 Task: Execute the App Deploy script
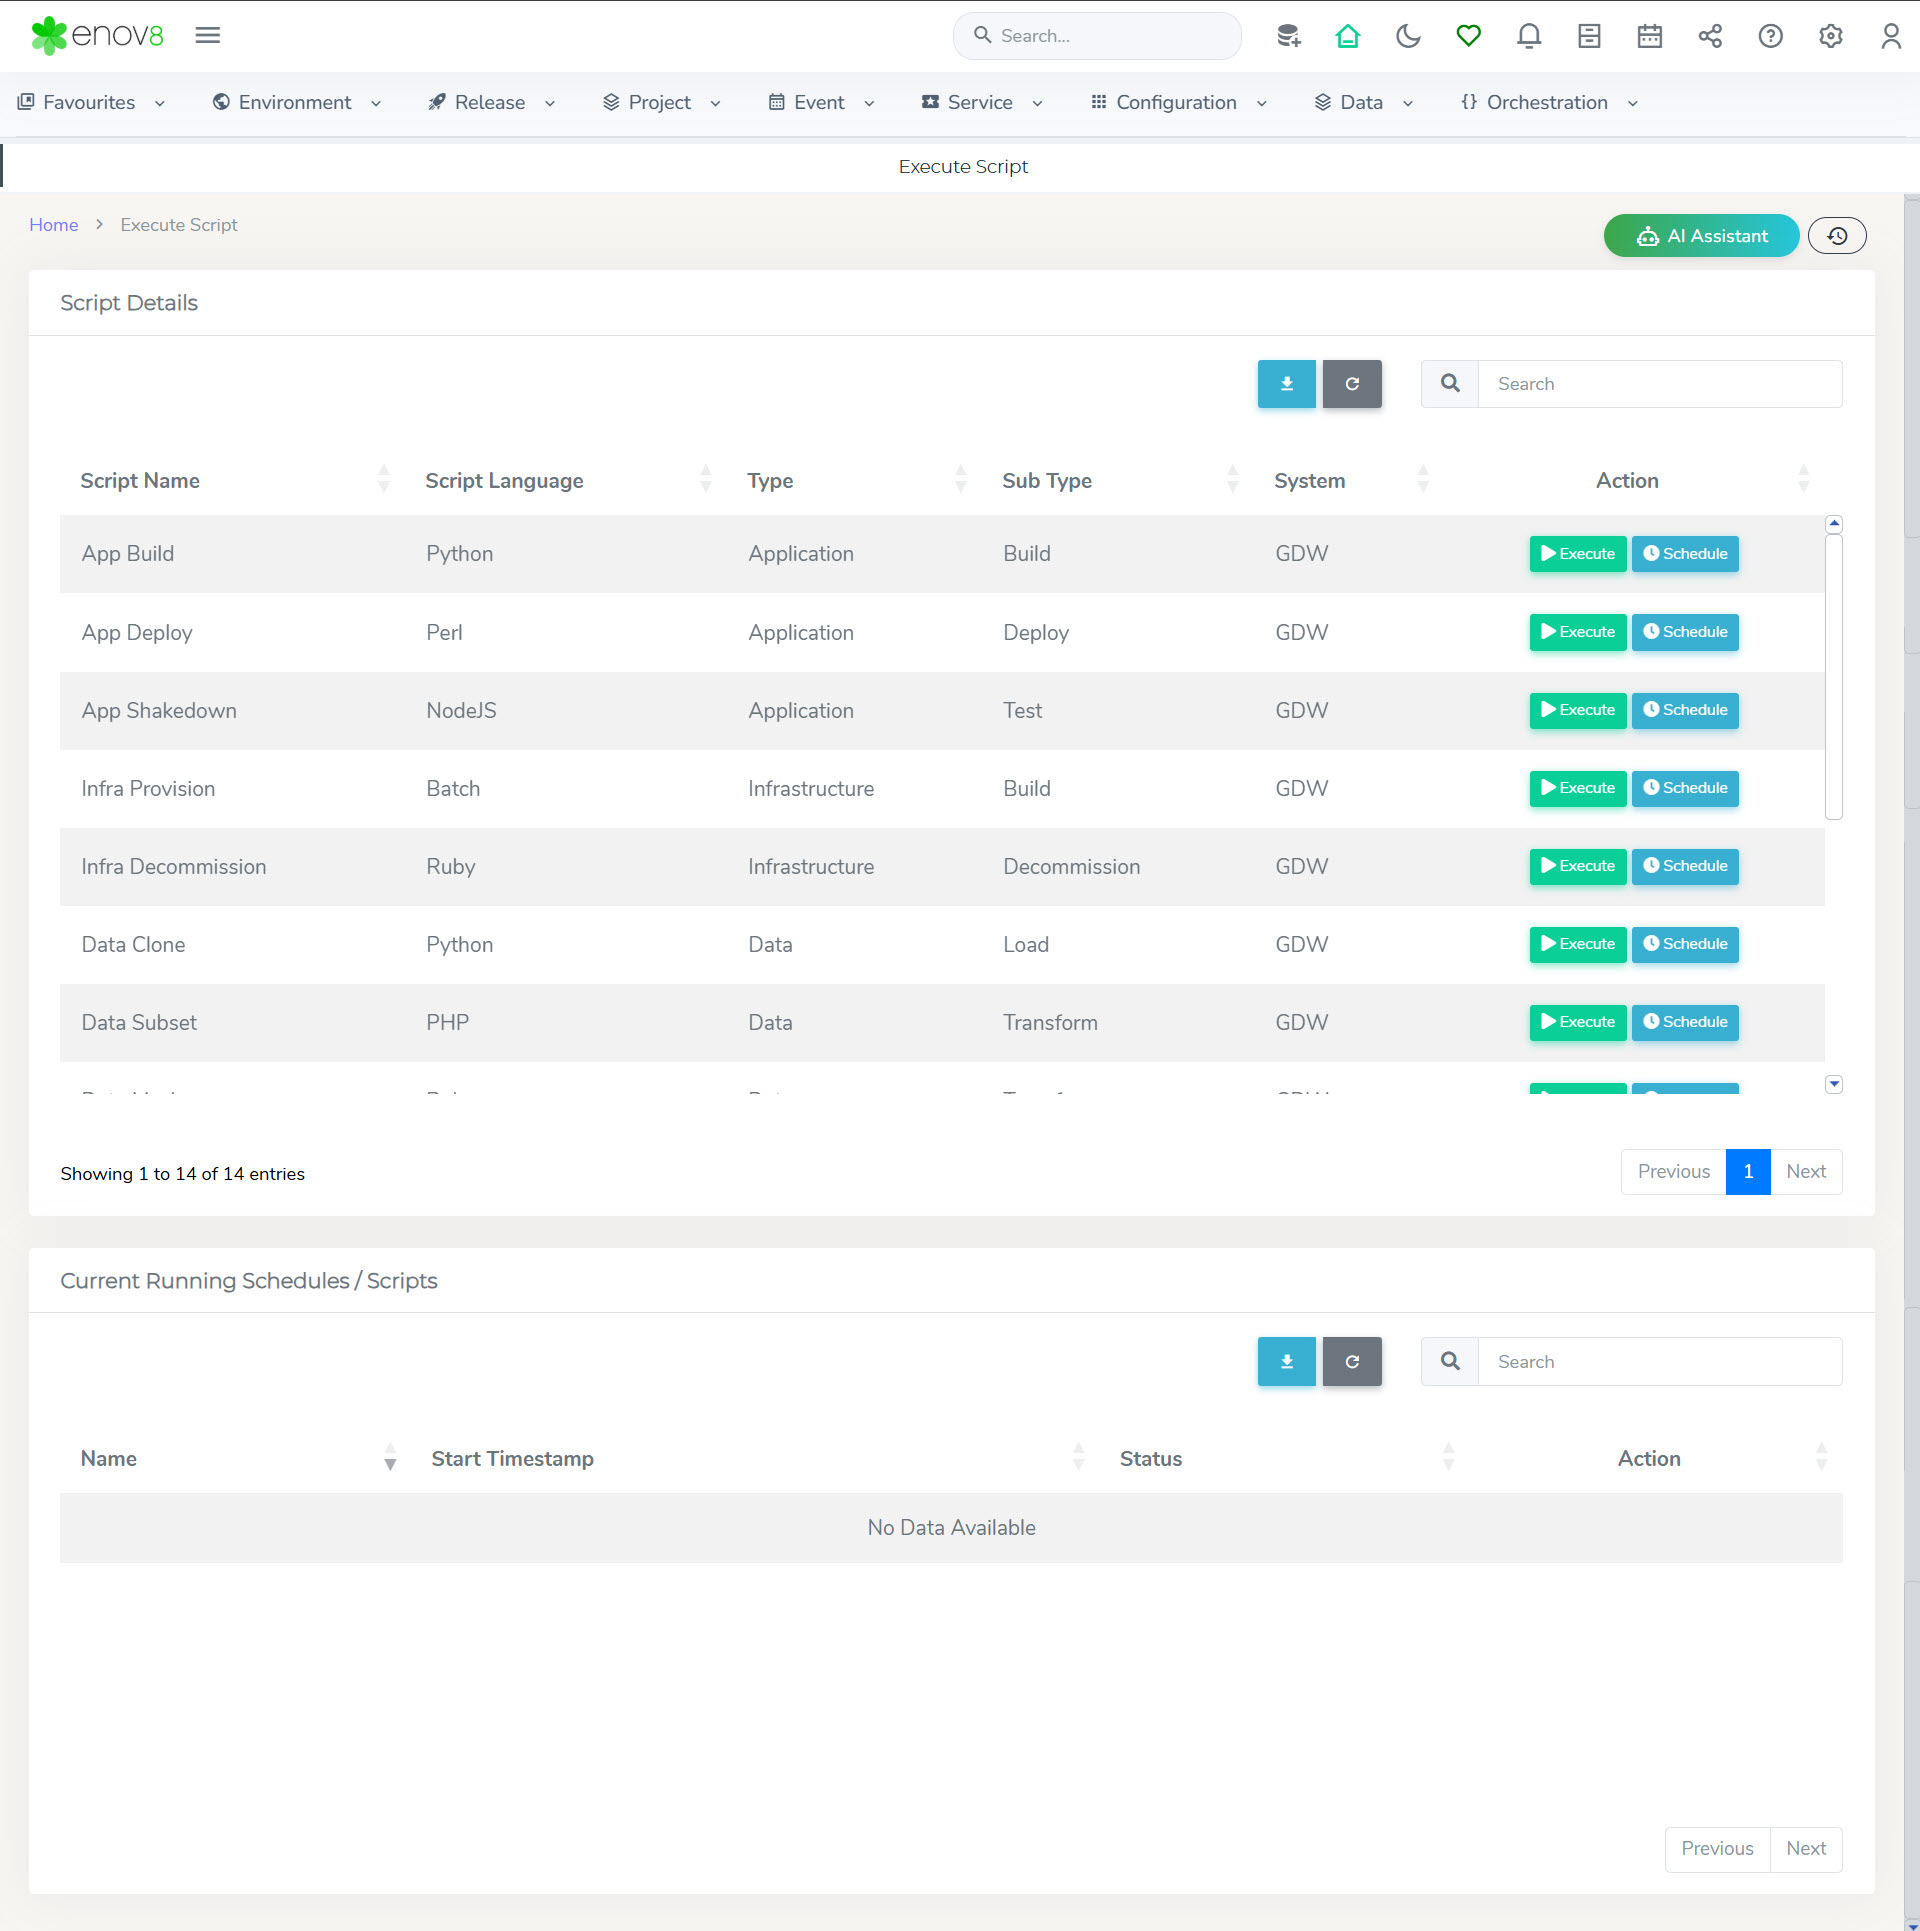pos(1577,632)
